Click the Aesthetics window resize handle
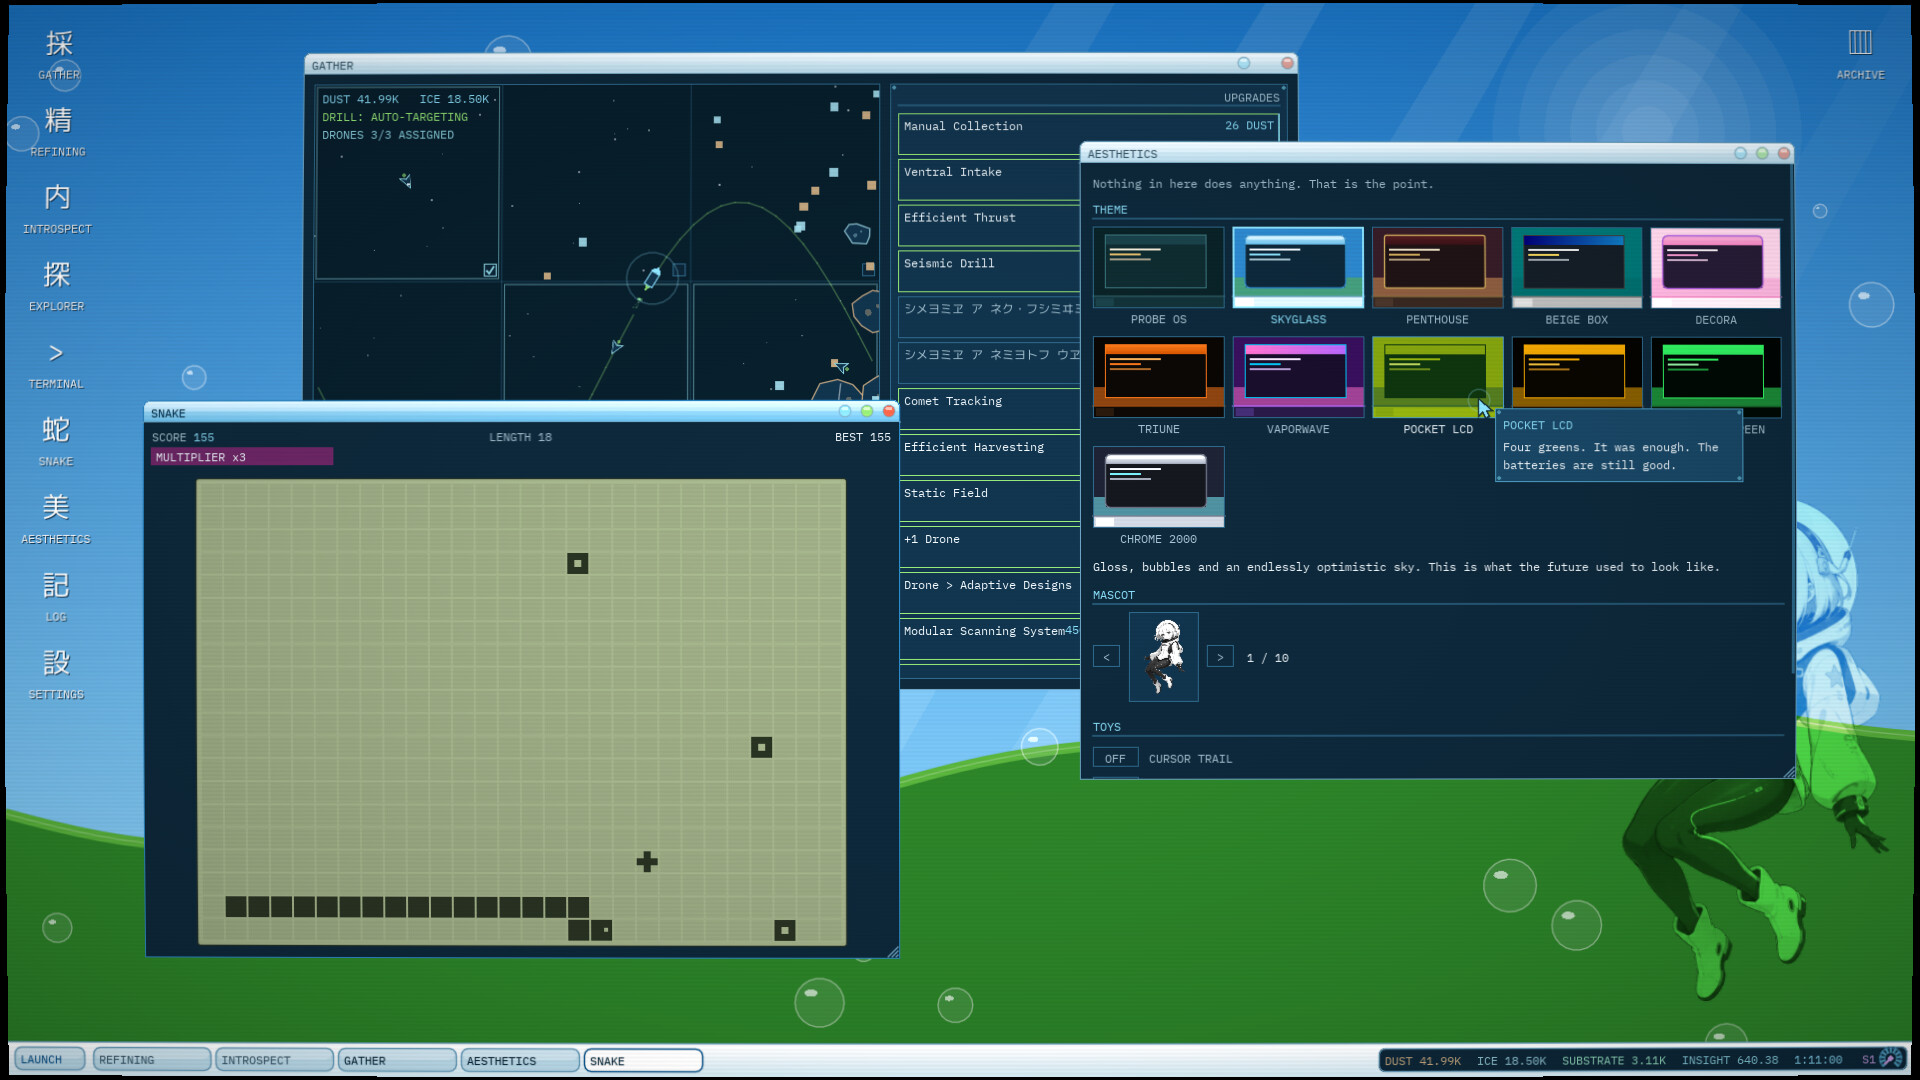The image size is (1920, 1080). (x=1788, y=772)
